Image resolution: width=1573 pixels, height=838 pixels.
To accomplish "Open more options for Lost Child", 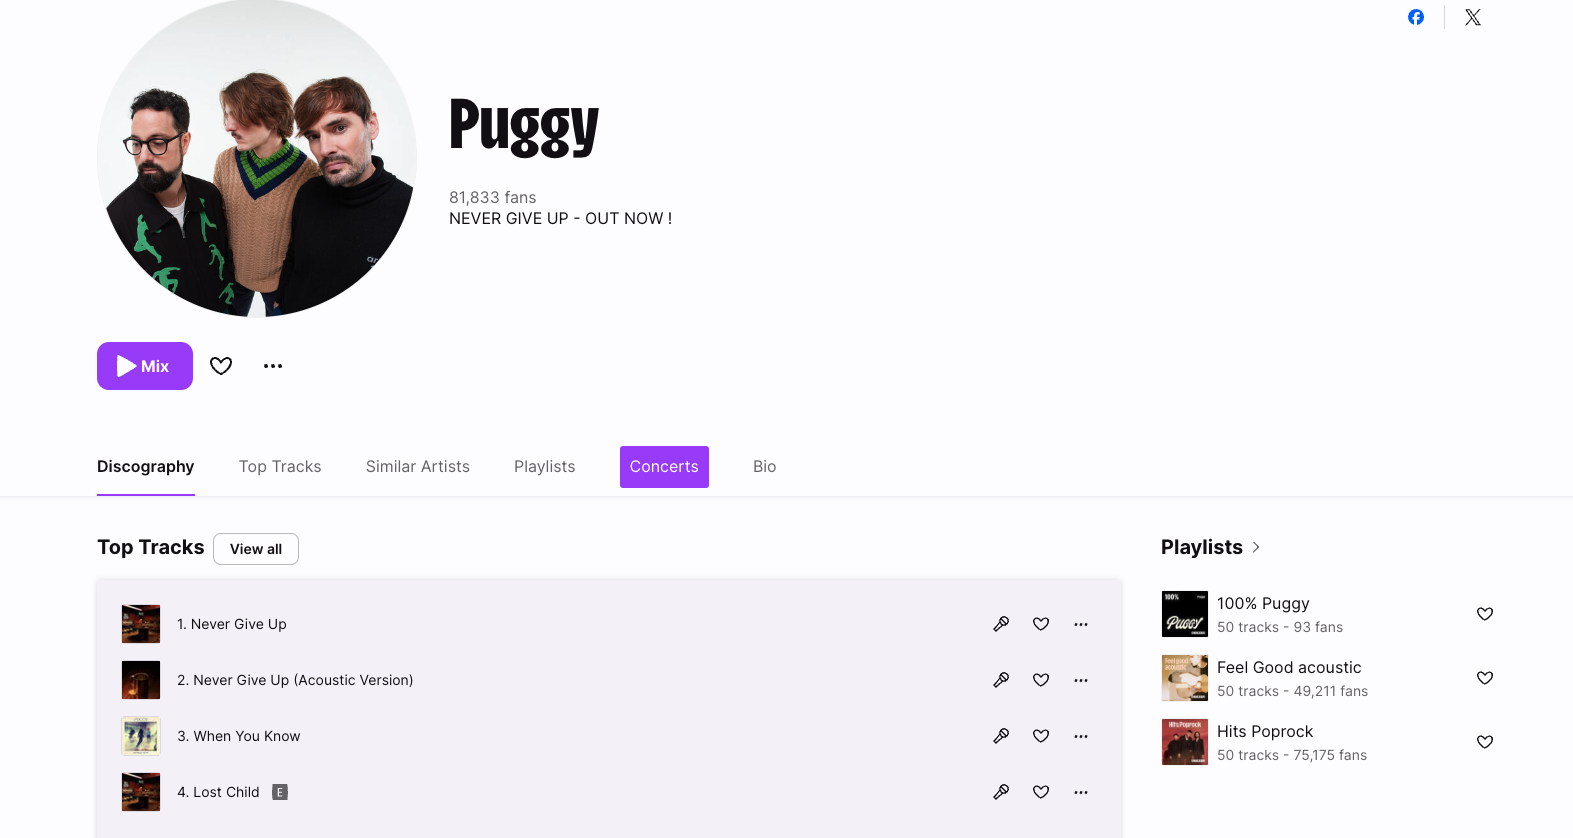I will click(1081, 792).
